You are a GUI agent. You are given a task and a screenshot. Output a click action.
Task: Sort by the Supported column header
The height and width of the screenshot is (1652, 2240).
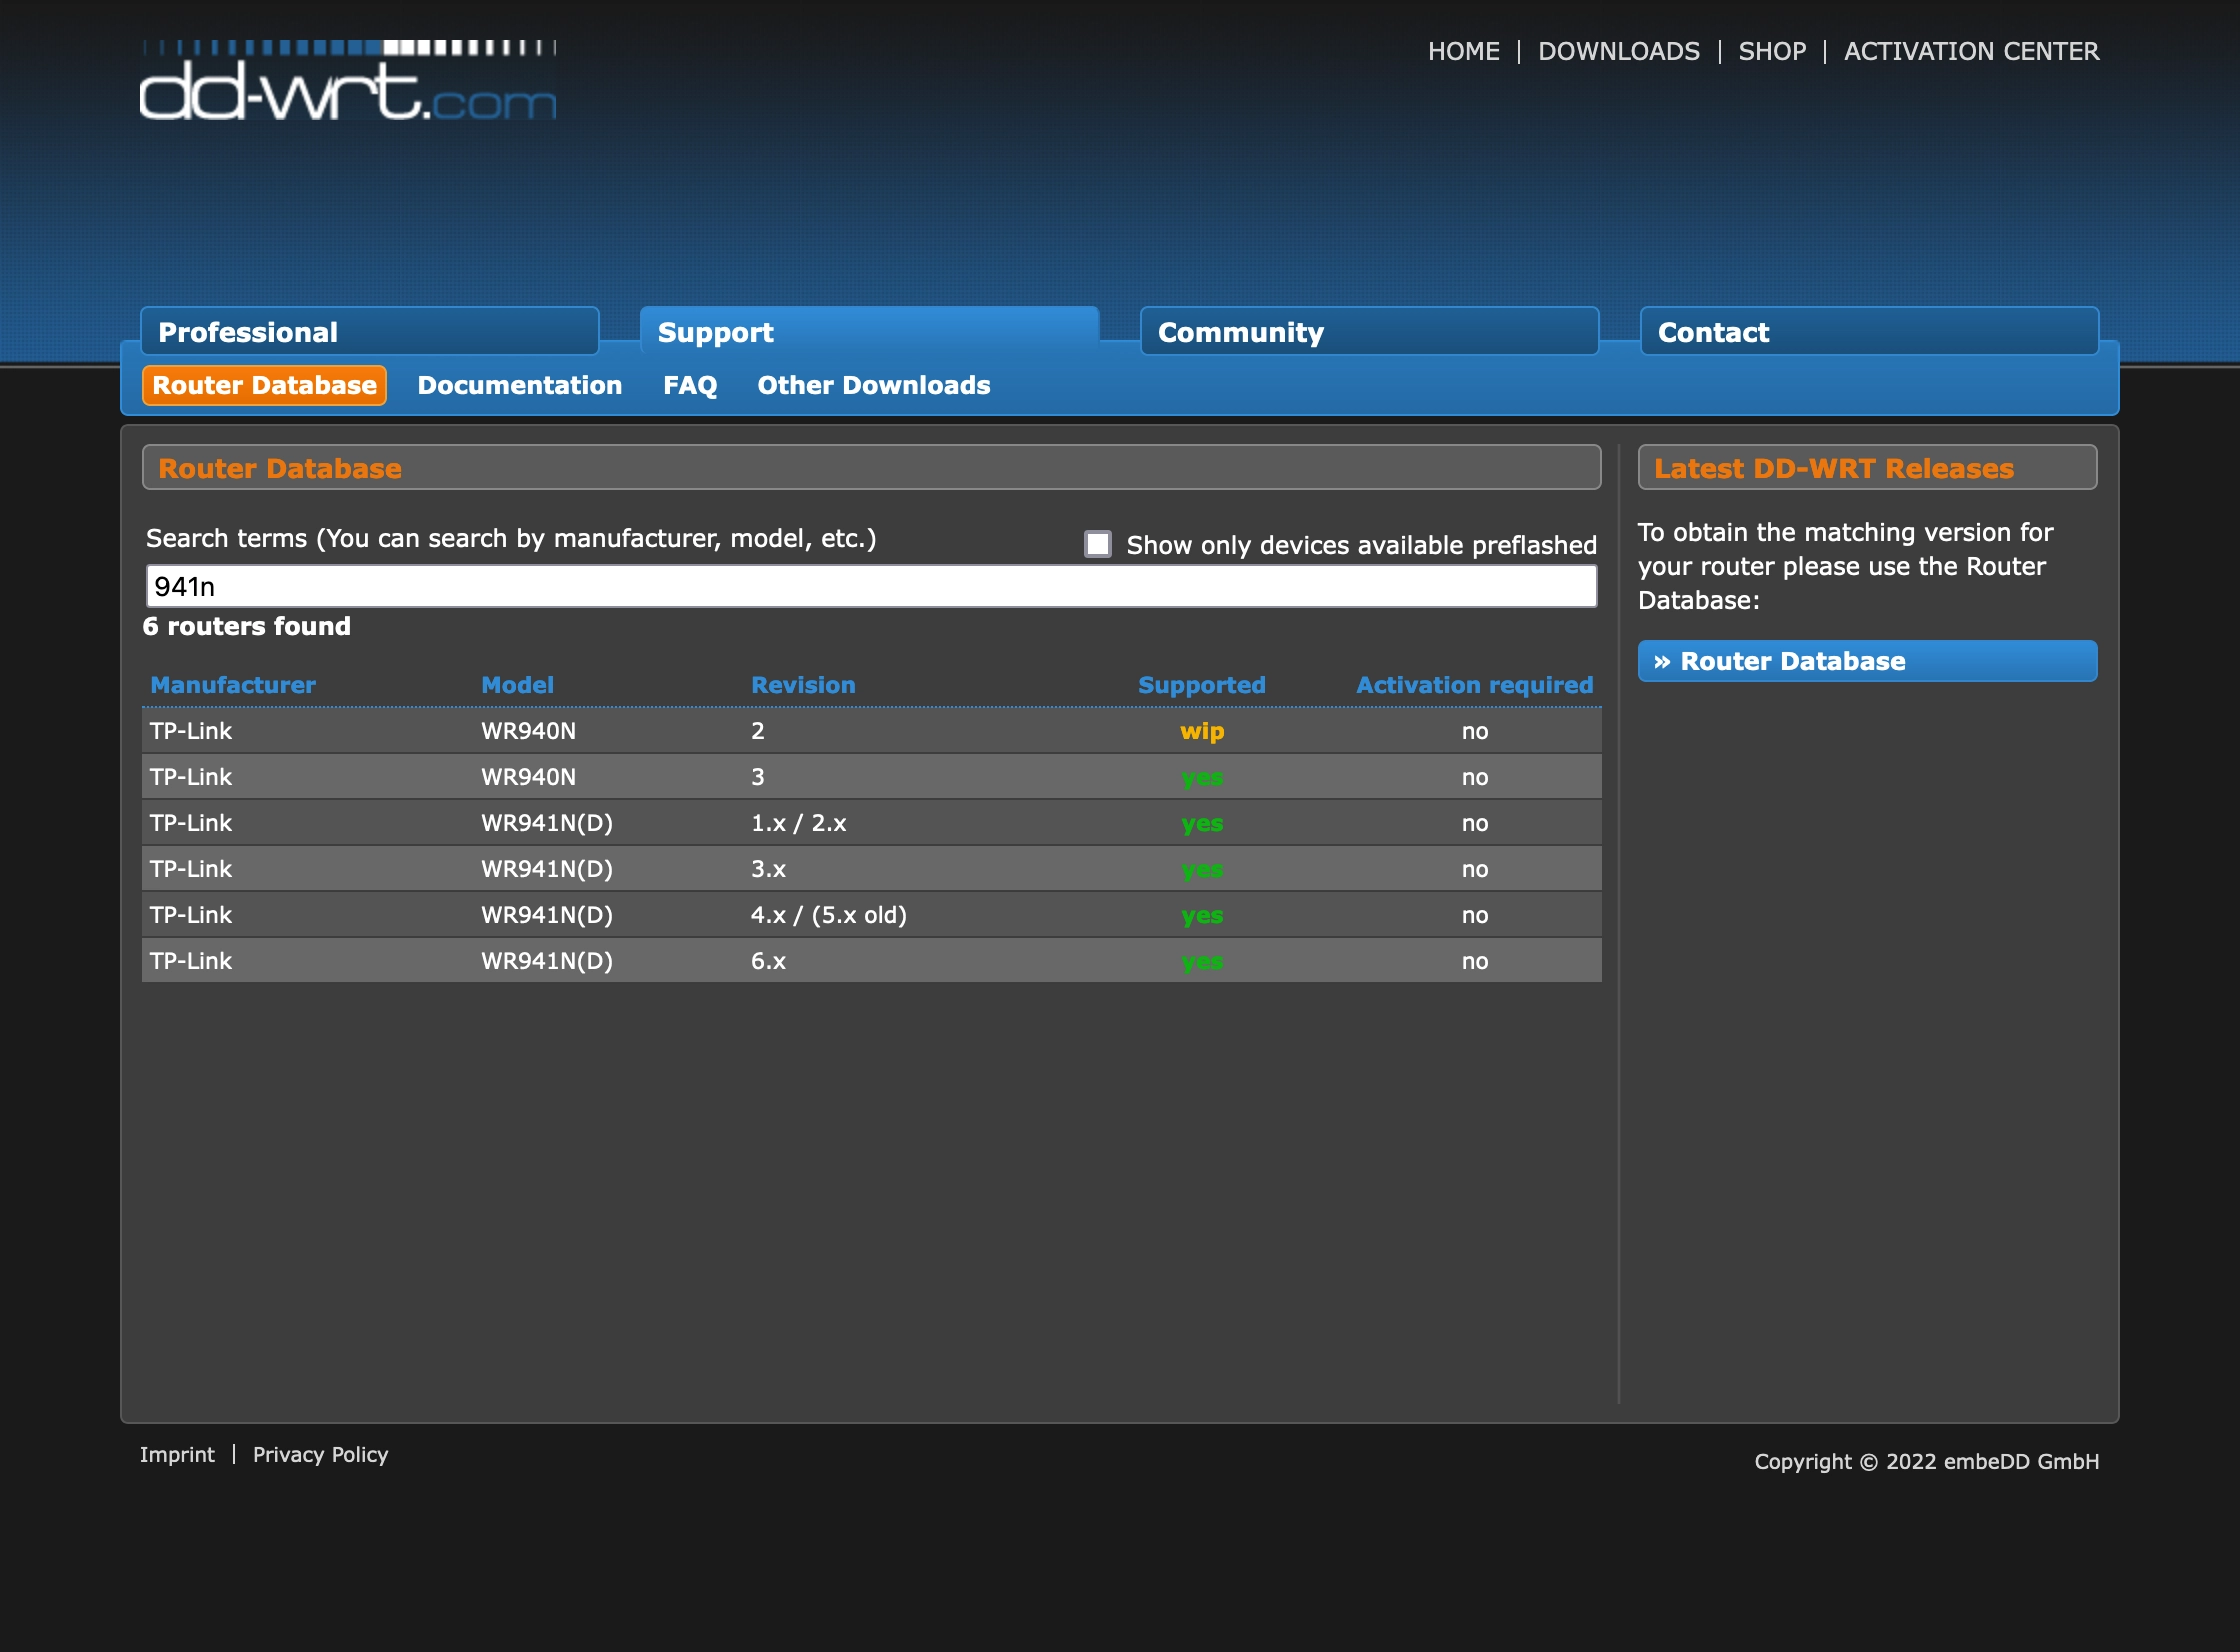click(x=1201, y=685)
